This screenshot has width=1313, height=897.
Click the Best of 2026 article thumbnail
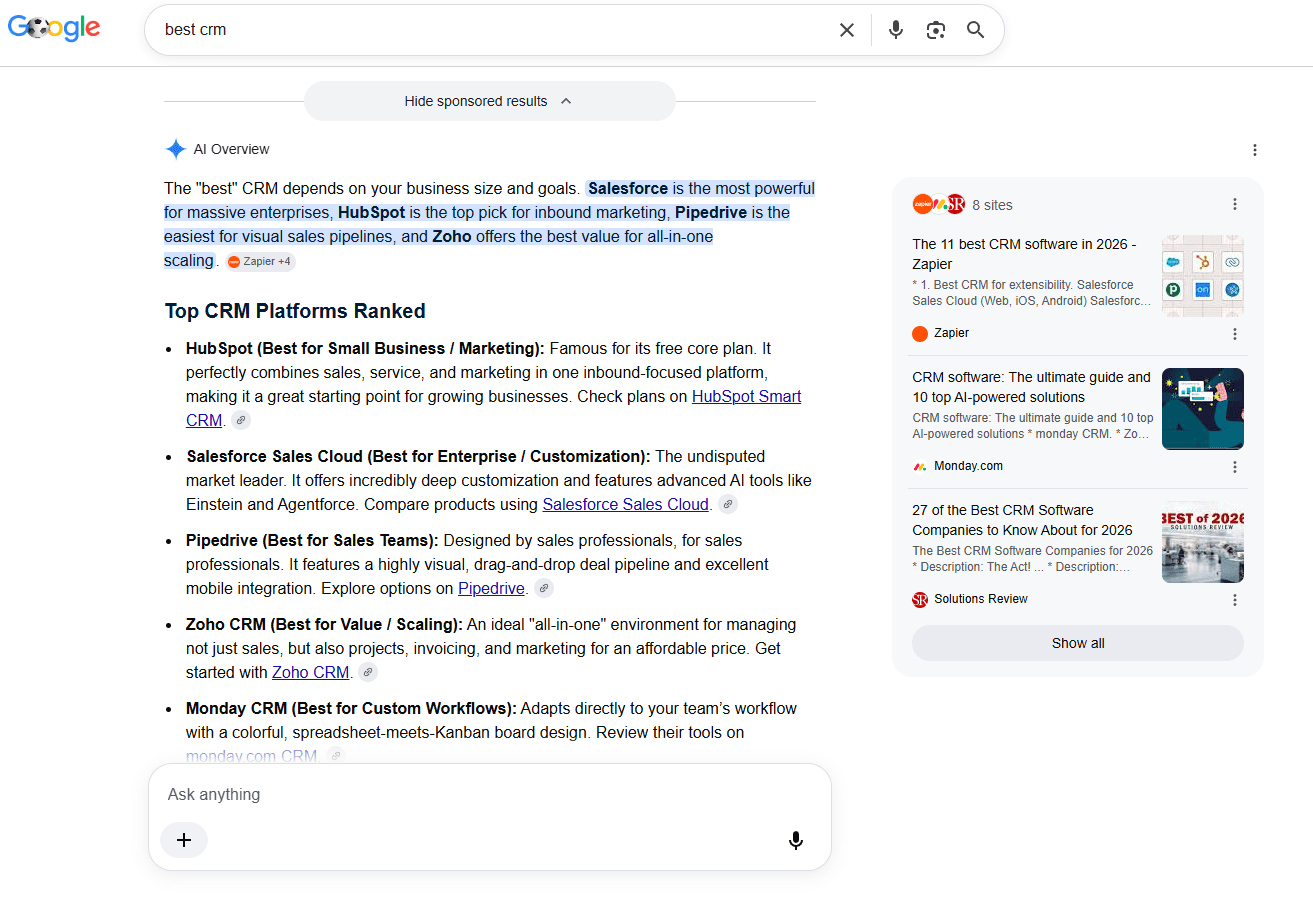[x=1203, y=542]
